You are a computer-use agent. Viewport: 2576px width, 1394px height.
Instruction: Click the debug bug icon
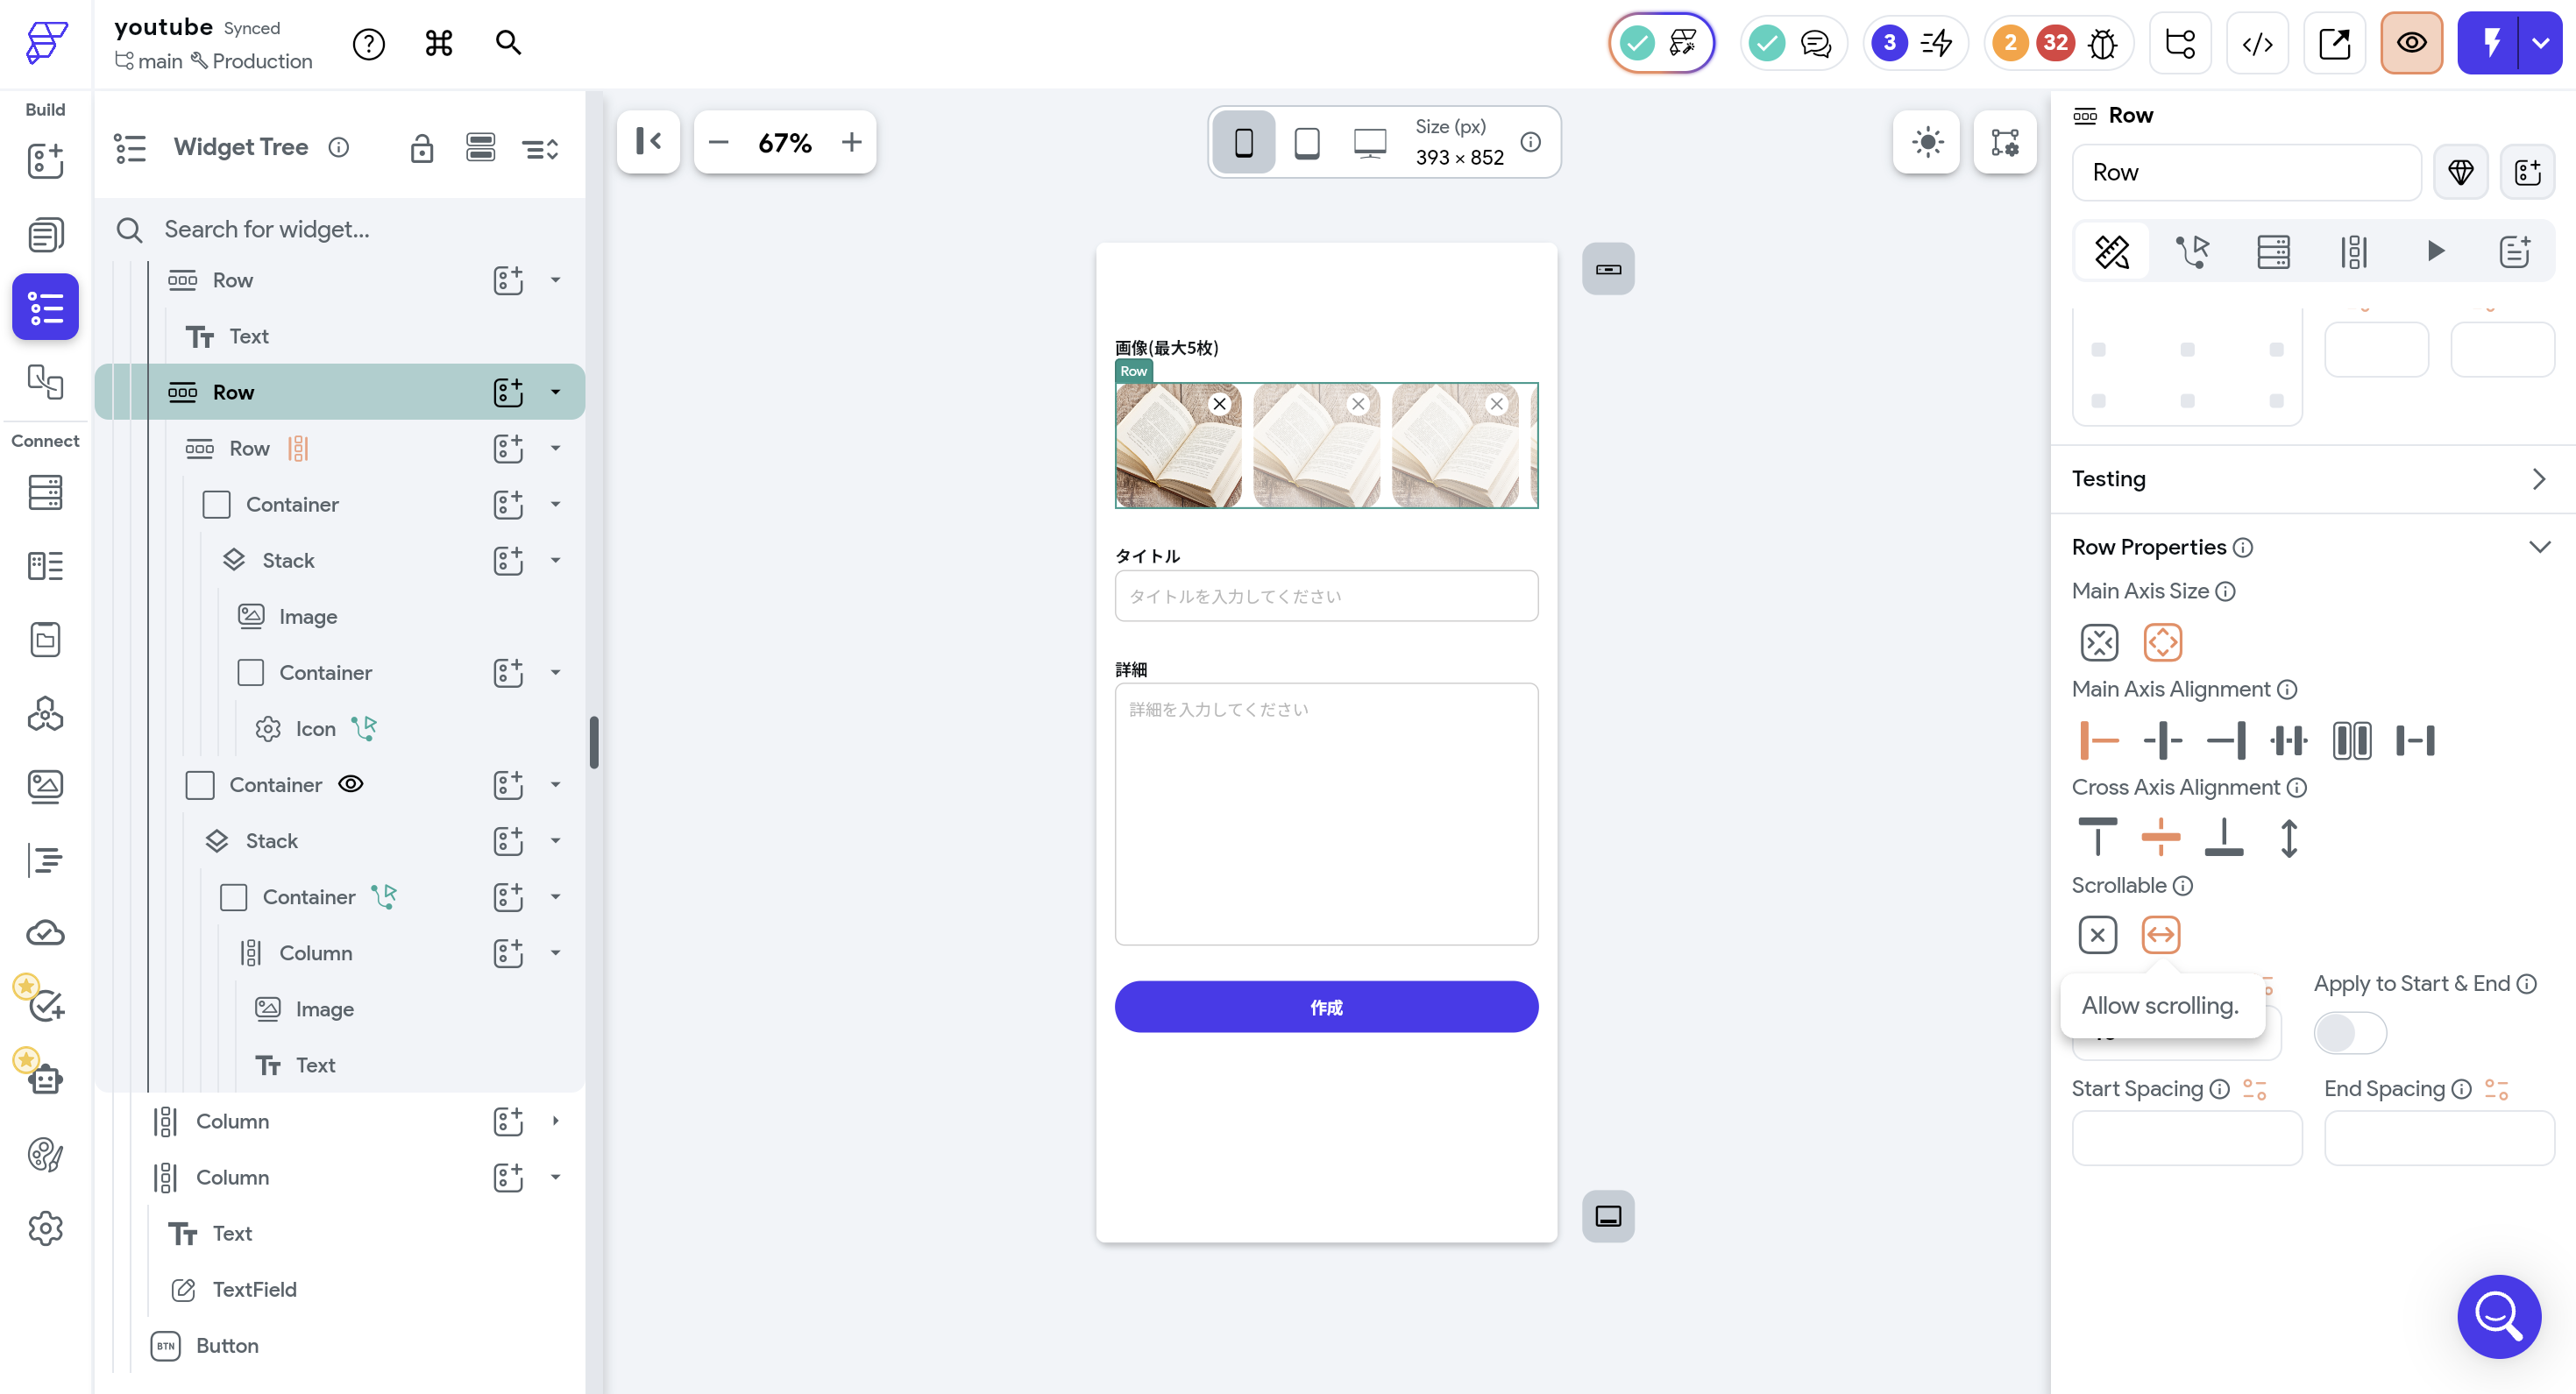[x=2103, y=43]
